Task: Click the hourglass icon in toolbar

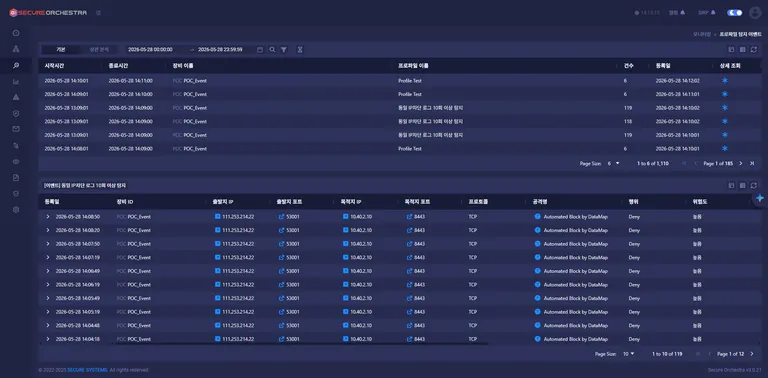Action: (300, 49)
